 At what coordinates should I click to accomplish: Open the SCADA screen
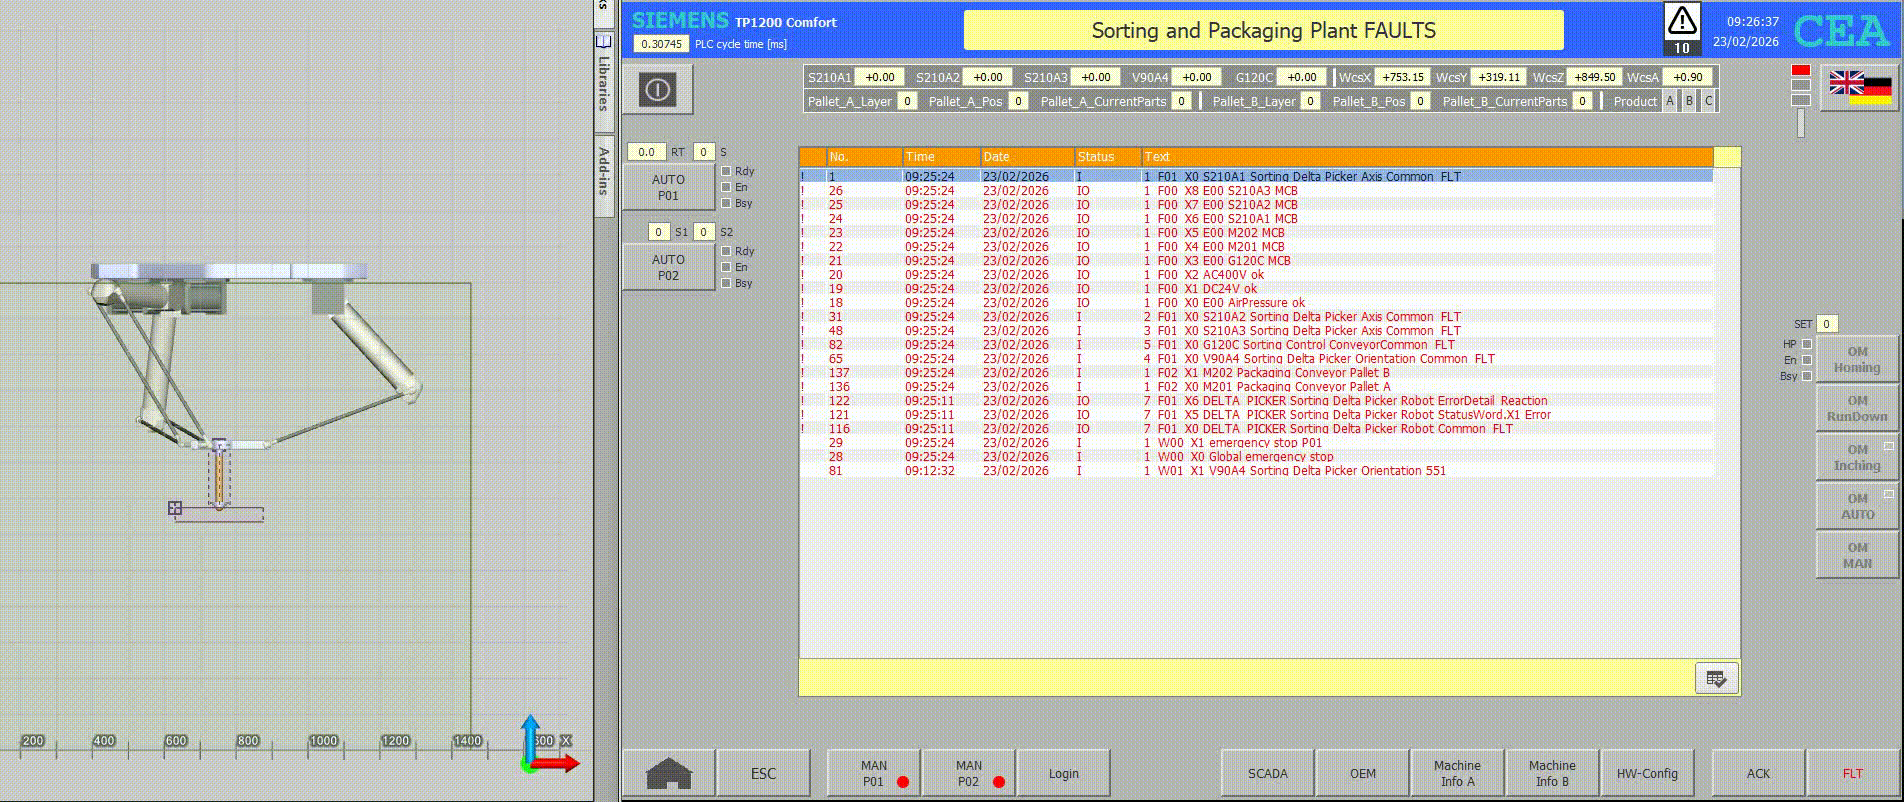point(1267,773)
